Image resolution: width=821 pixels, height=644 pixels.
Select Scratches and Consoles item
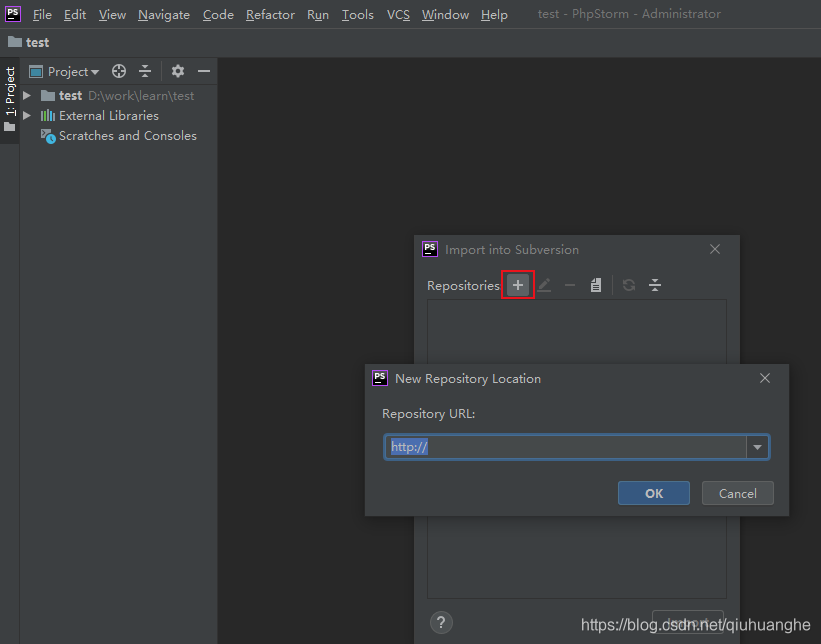click(119, 136)
